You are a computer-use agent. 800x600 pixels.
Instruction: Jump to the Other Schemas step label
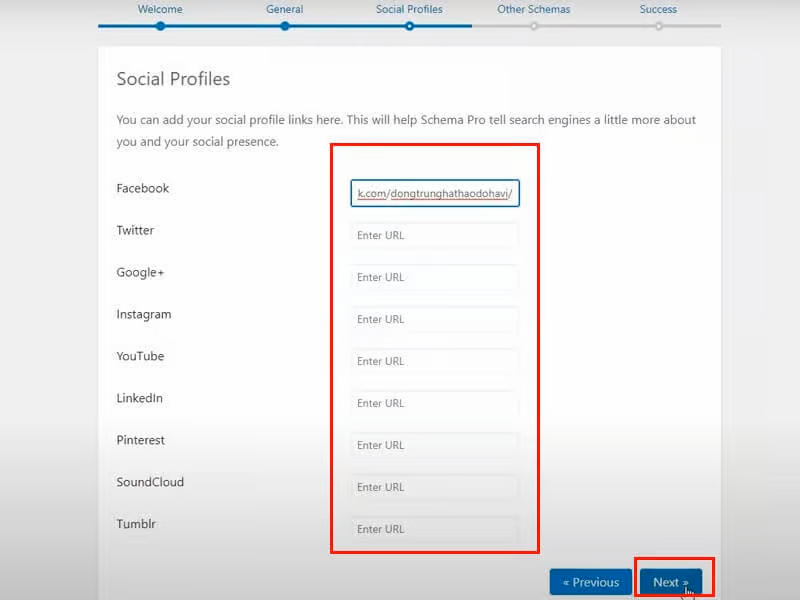(534, 9)
